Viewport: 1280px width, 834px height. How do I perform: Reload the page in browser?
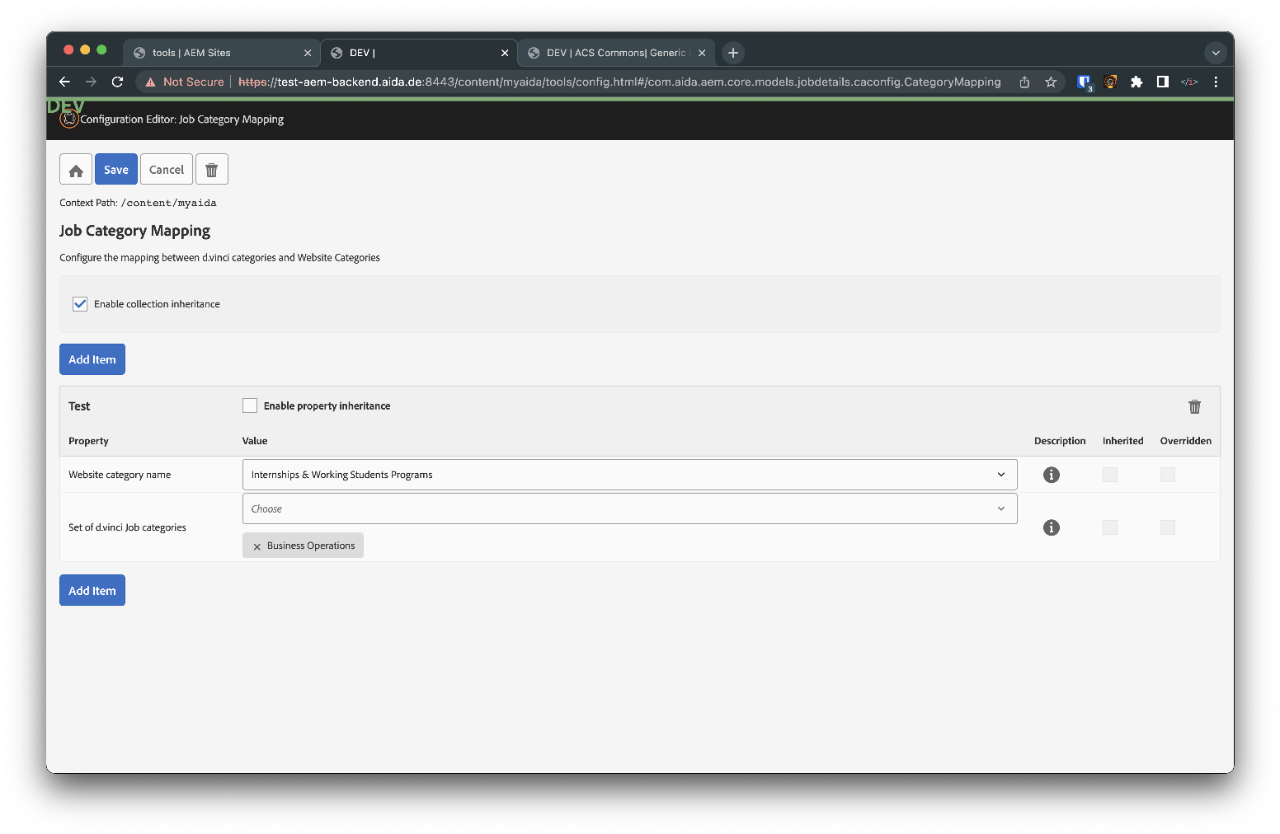[x=117, y=82]
